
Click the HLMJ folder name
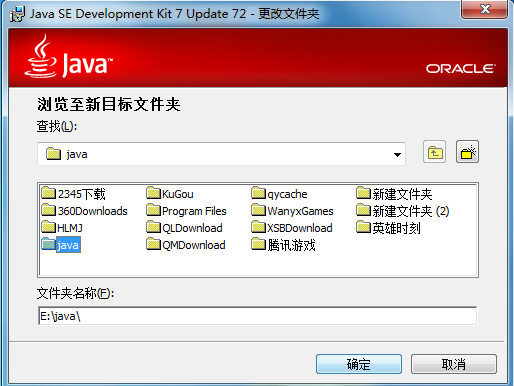(x=70, y=228)
